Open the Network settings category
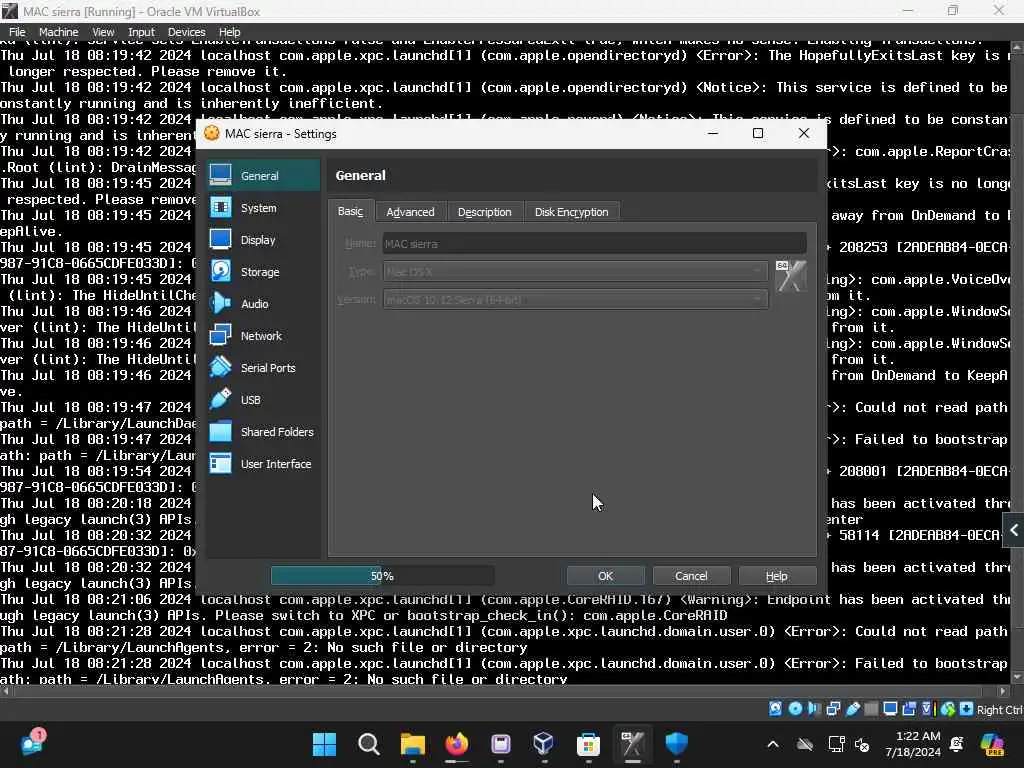This screenshot has width=1024, height=768. point(264,336)
